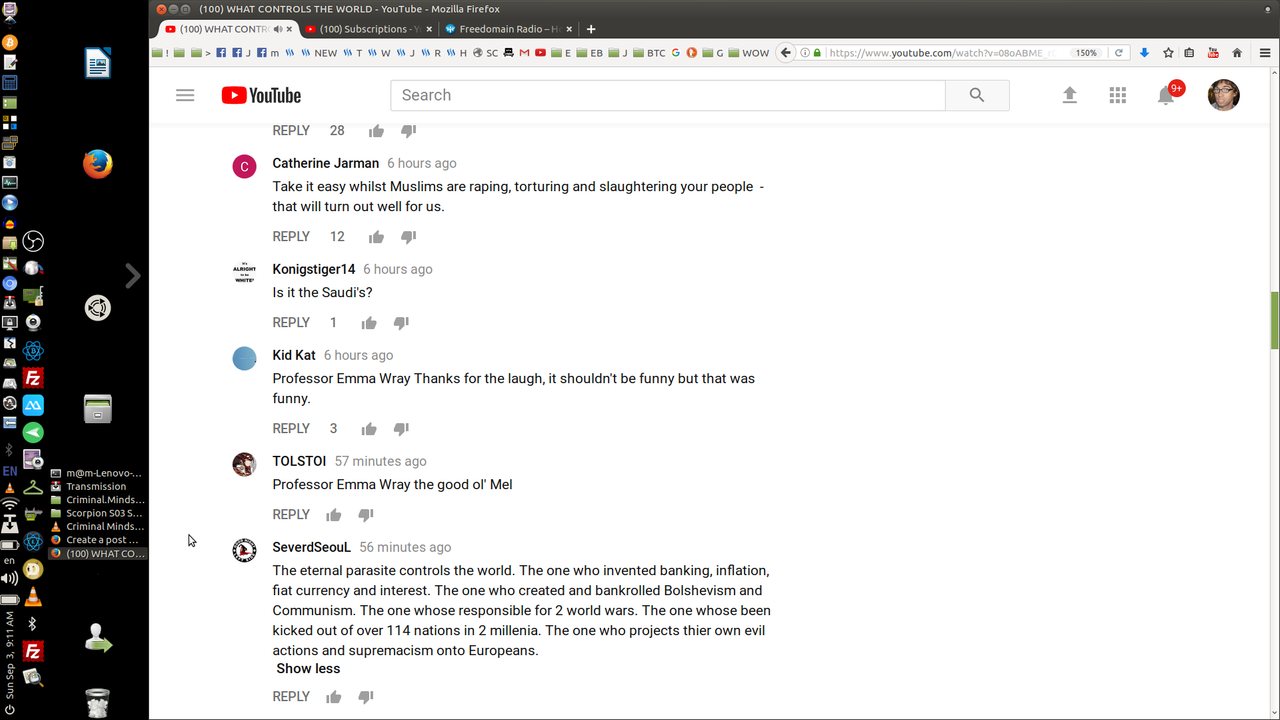Screen dimensions: 1280x720
Task: Focus the YouTube Search input field
Action: (x=668, y=95)
